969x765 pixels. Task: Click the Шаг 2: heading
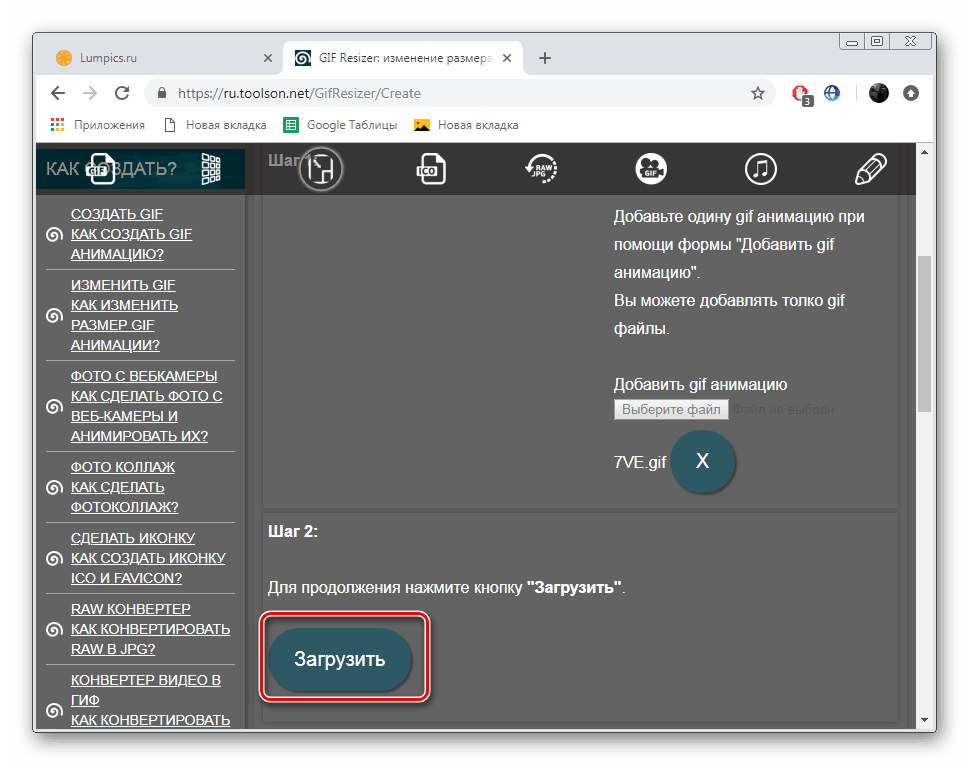(293, 531)
